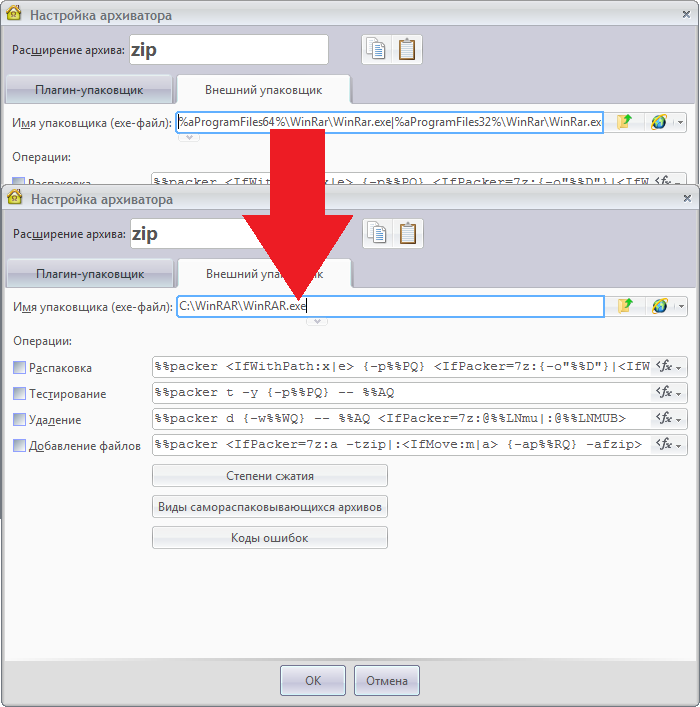The height and width of the screenshot is (707, 700).
Task: Enable the Распаковка checkbox in the lower dialog
Action: point(20,368)
